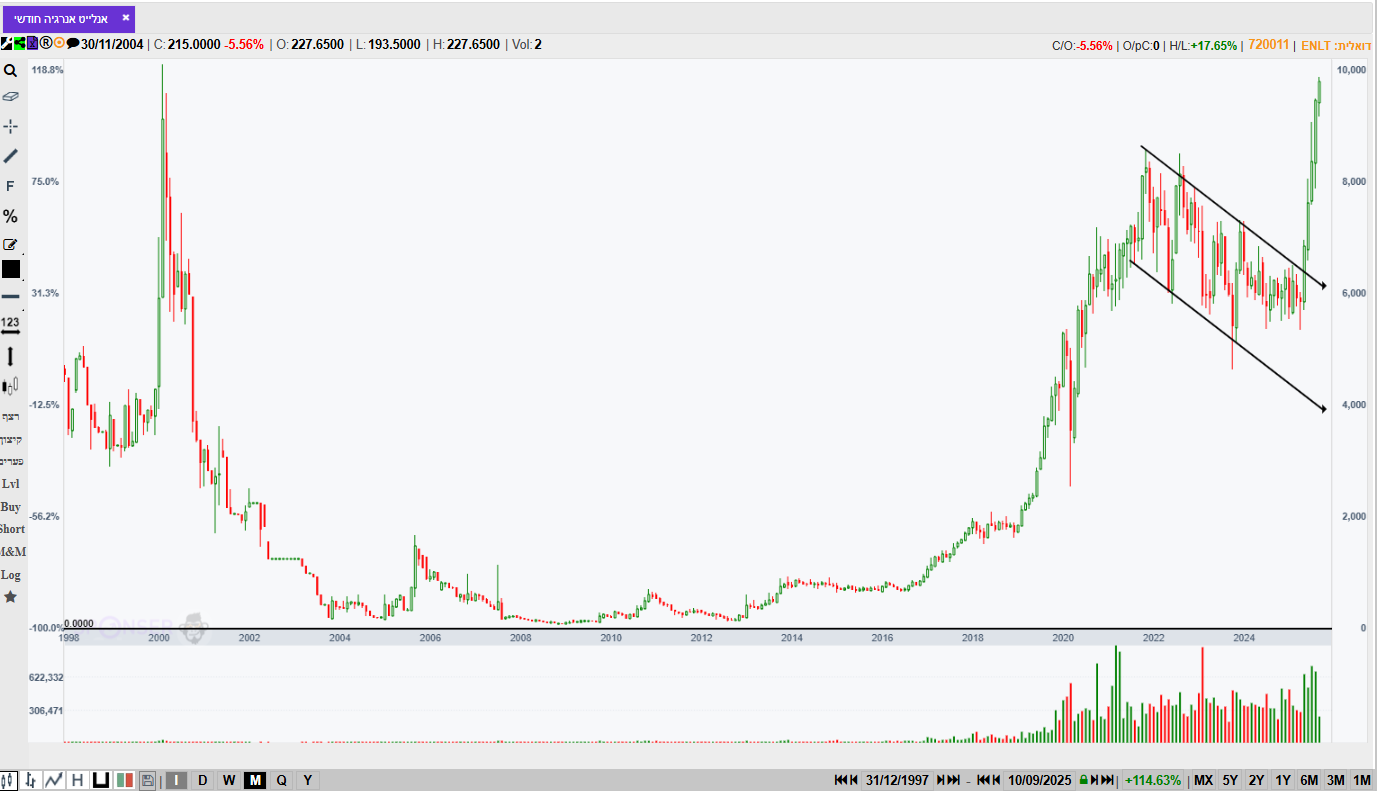The width and height of the screenshot is (1379, 791).
Task: Activate the crosshair cursor tool
Action: click(10, 126)
